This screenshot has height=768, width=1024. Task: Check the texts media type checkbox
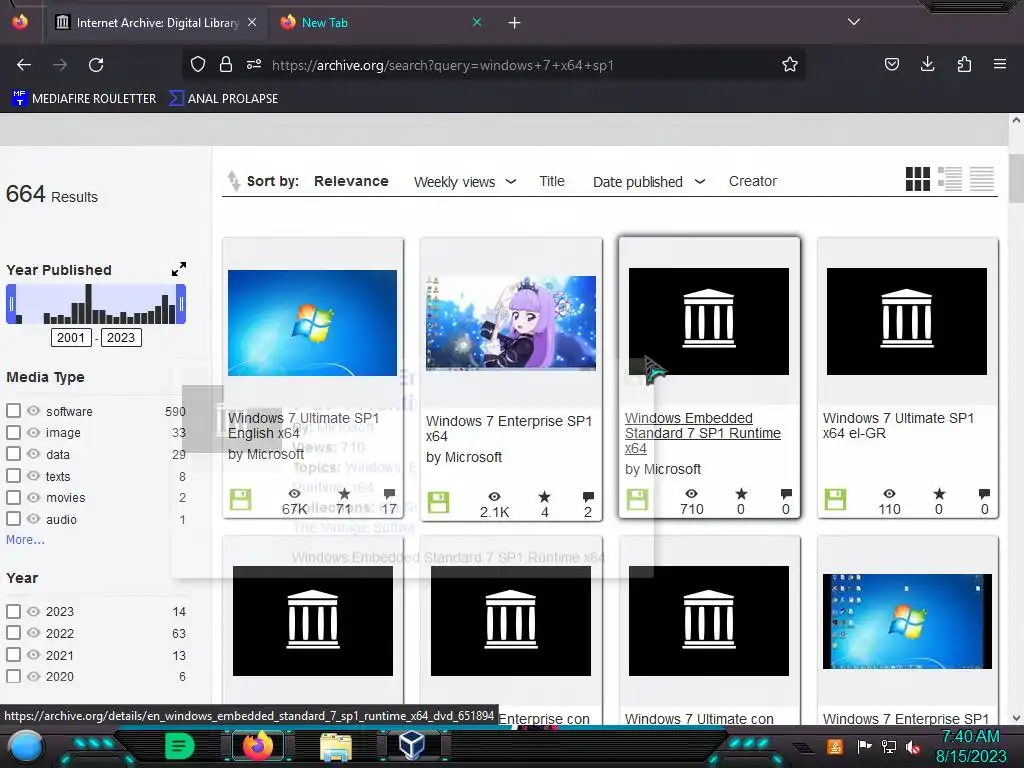(x=13, y=476)
